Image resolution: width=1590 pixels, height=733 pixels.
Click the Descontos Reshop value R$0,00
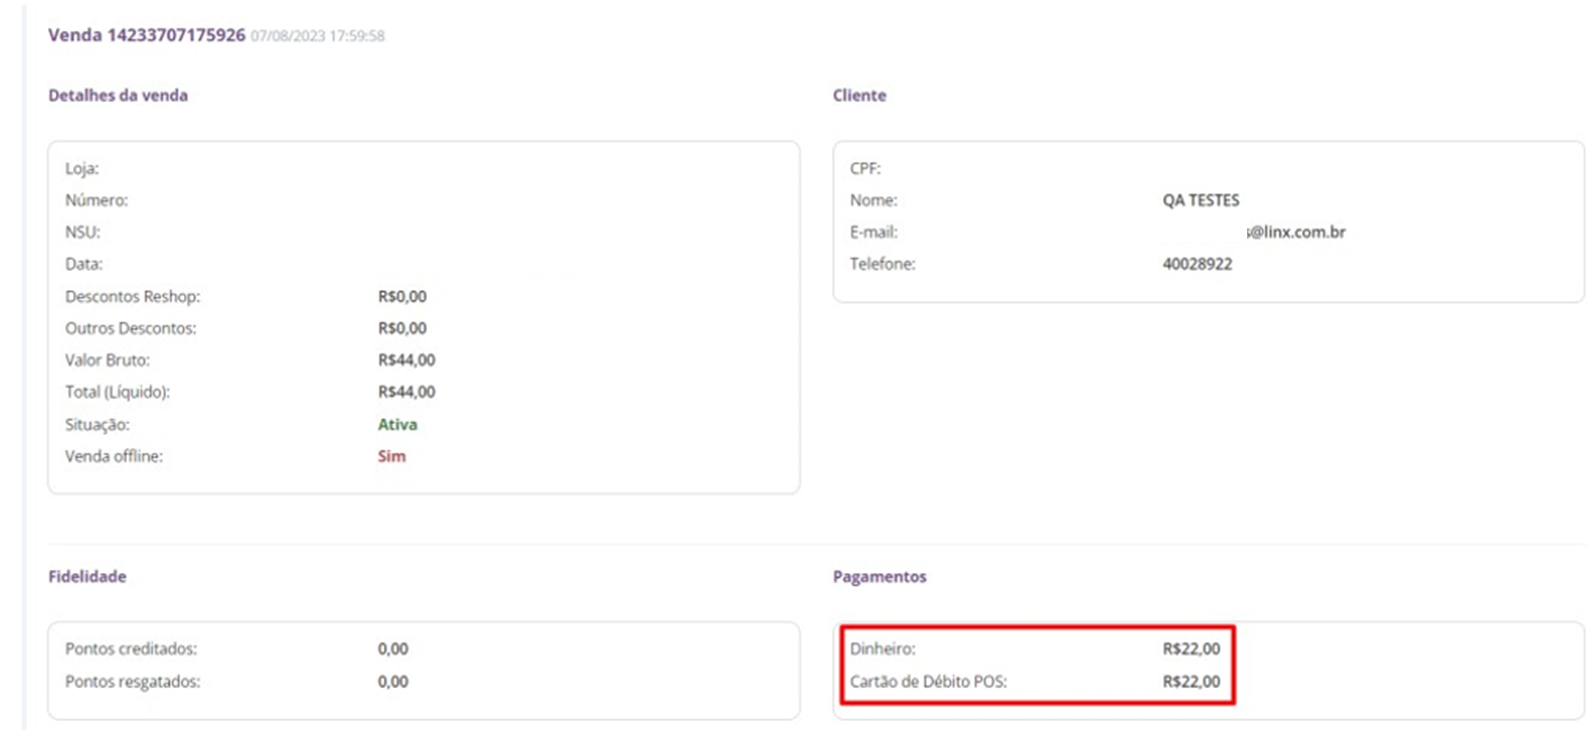(x=402, y=296)
